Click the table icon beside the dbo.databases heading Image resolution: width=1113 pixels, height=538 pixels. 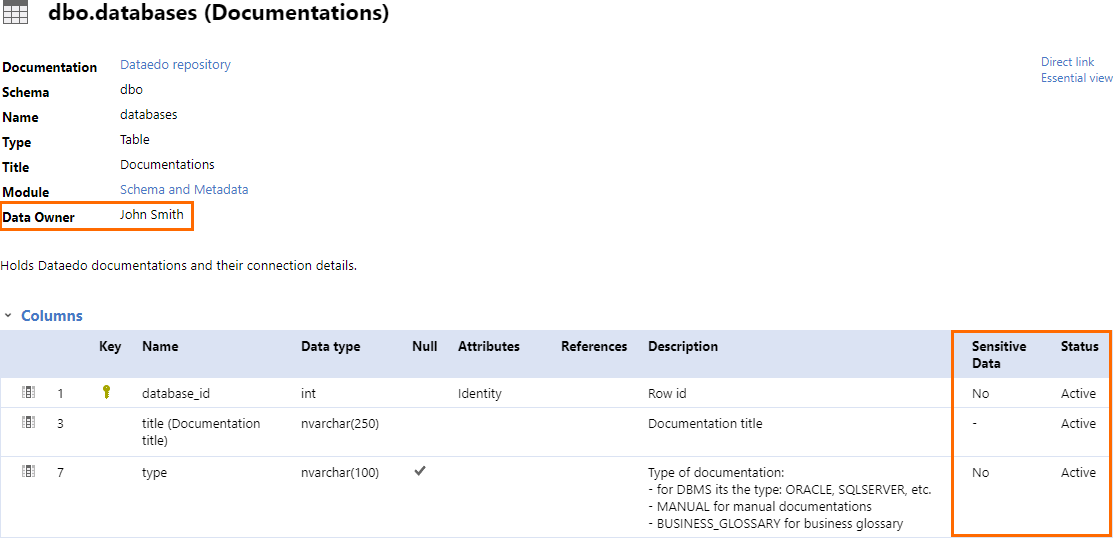click(x=16, y=13)
